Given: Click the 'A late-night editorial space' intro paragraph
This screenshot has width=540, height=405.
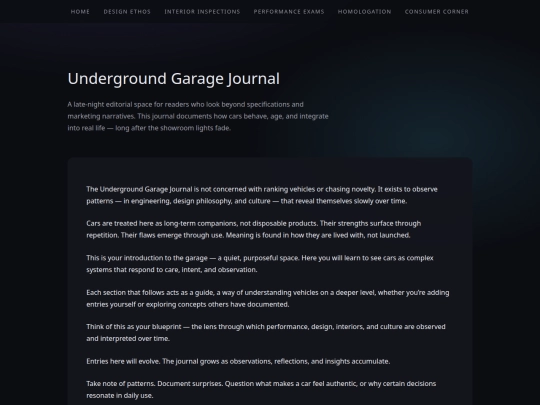Looking at the screenshot, I should pos(198,116).
